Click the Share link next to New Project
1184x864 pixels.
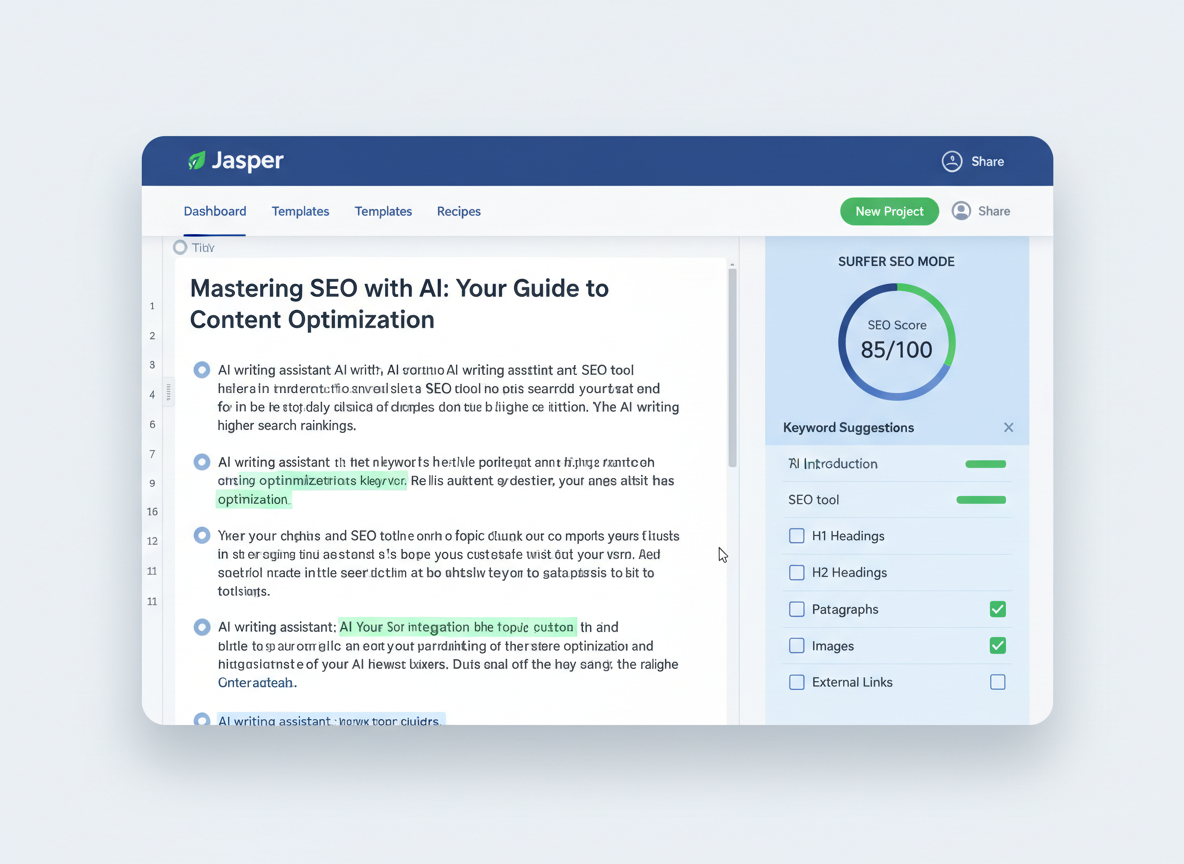click(994, 211)
